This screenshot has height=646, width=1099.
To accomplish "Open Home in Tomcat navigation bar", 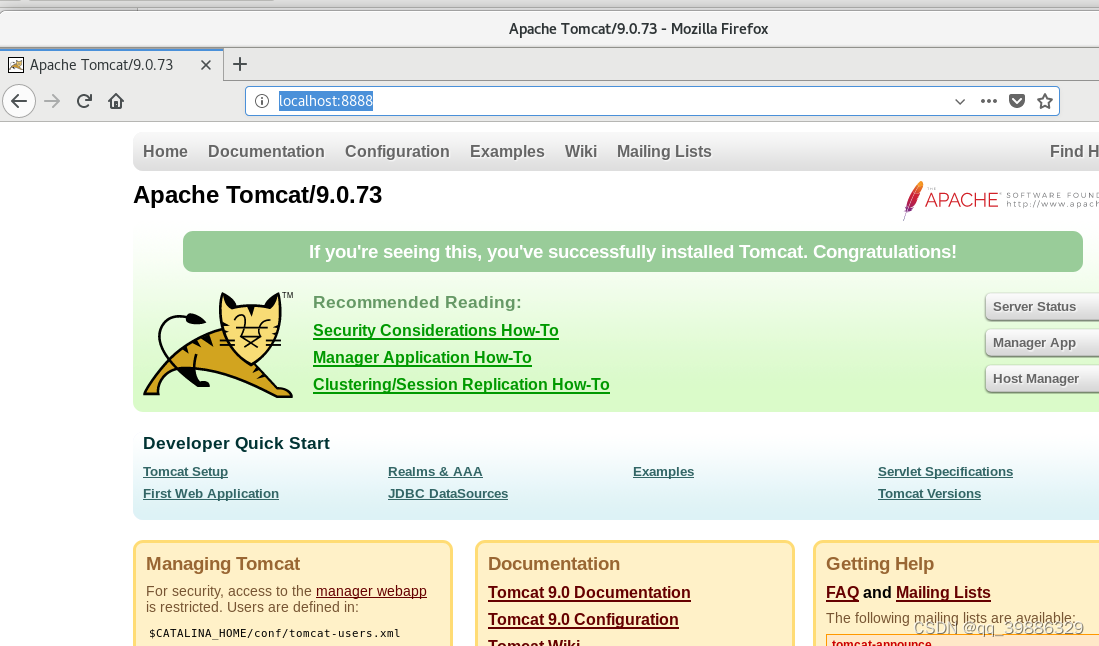I will click(x=165, y=151).
